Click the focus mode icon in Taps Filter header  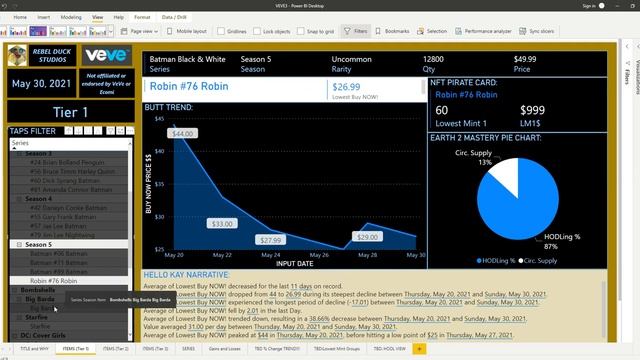pyautogui.click(x=120, y=131)
